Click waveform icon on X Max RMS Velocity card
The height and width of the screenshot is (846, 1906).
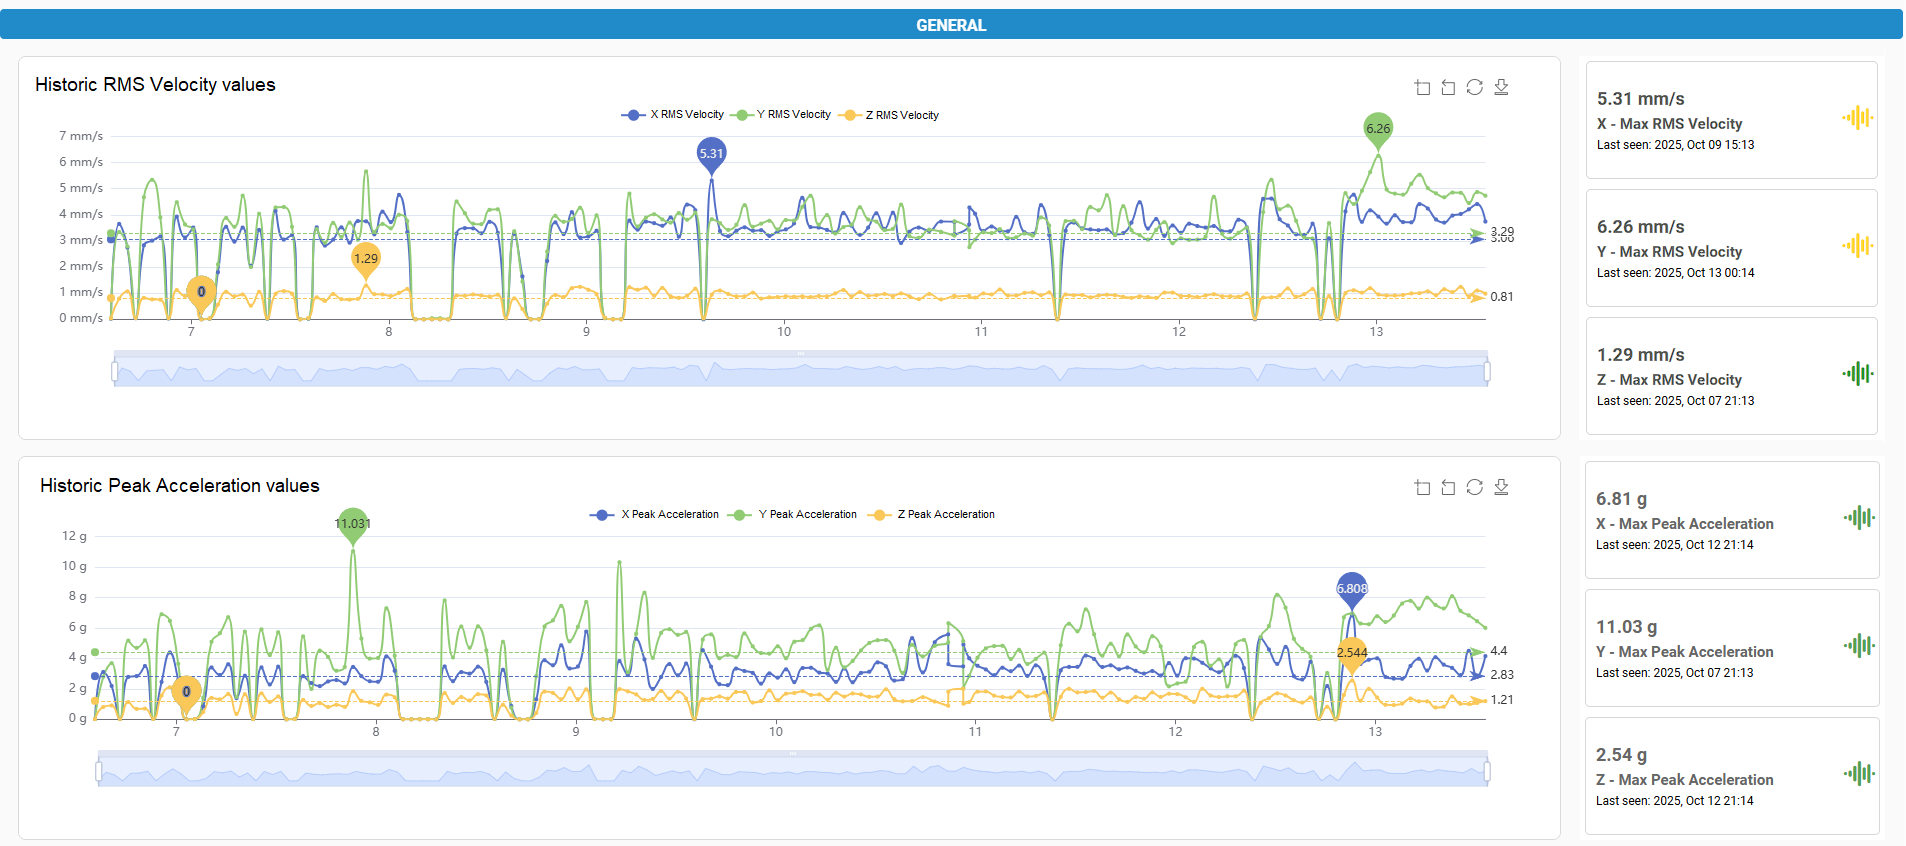click(x=1857, y=118)
